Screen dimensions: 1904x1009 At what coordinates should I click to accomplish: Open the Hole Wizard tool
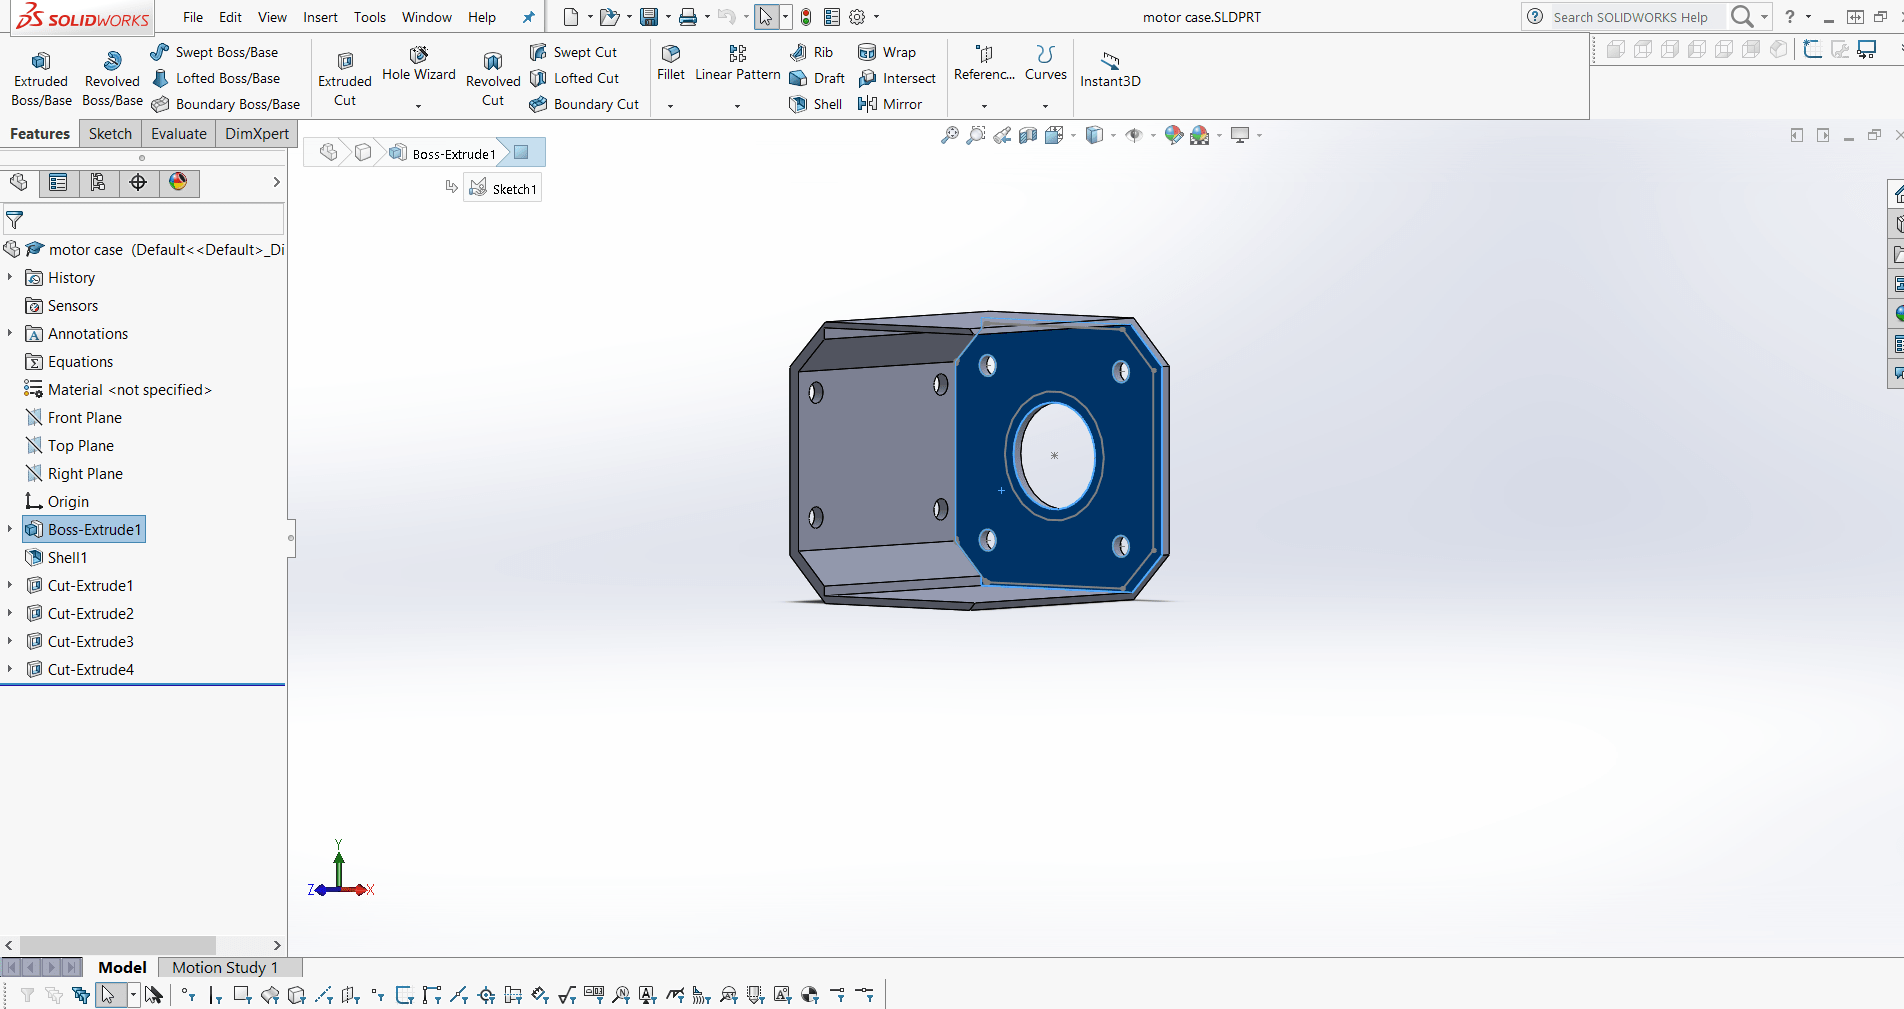coord(418,65)
